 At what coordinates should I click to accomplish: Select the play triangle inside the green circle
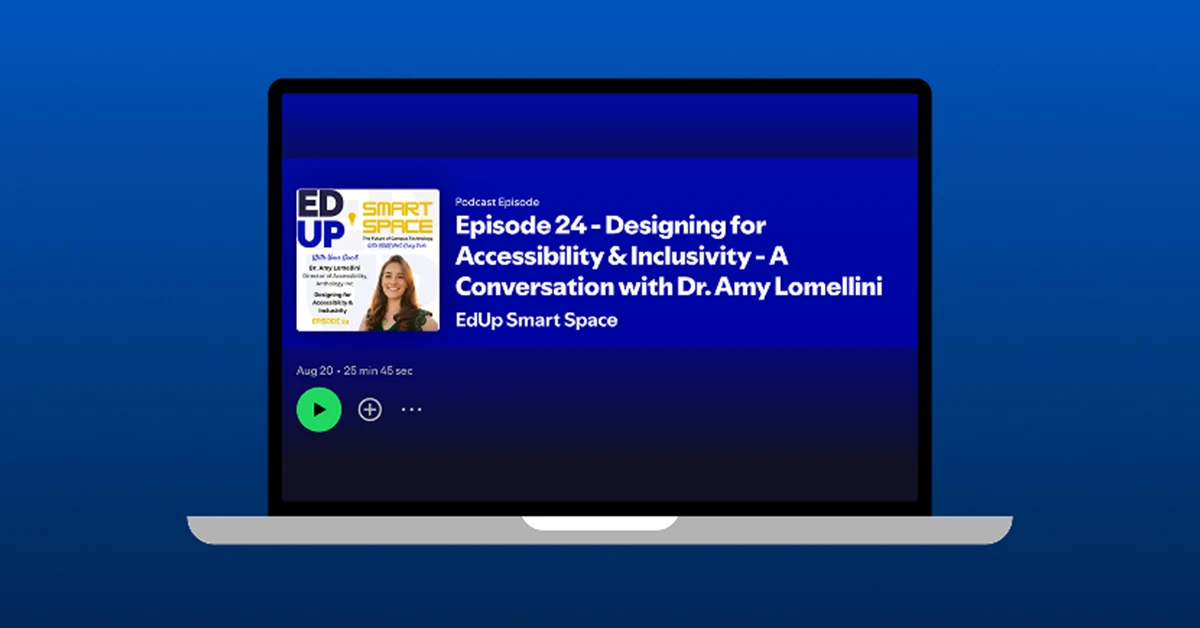pos(318,409)
